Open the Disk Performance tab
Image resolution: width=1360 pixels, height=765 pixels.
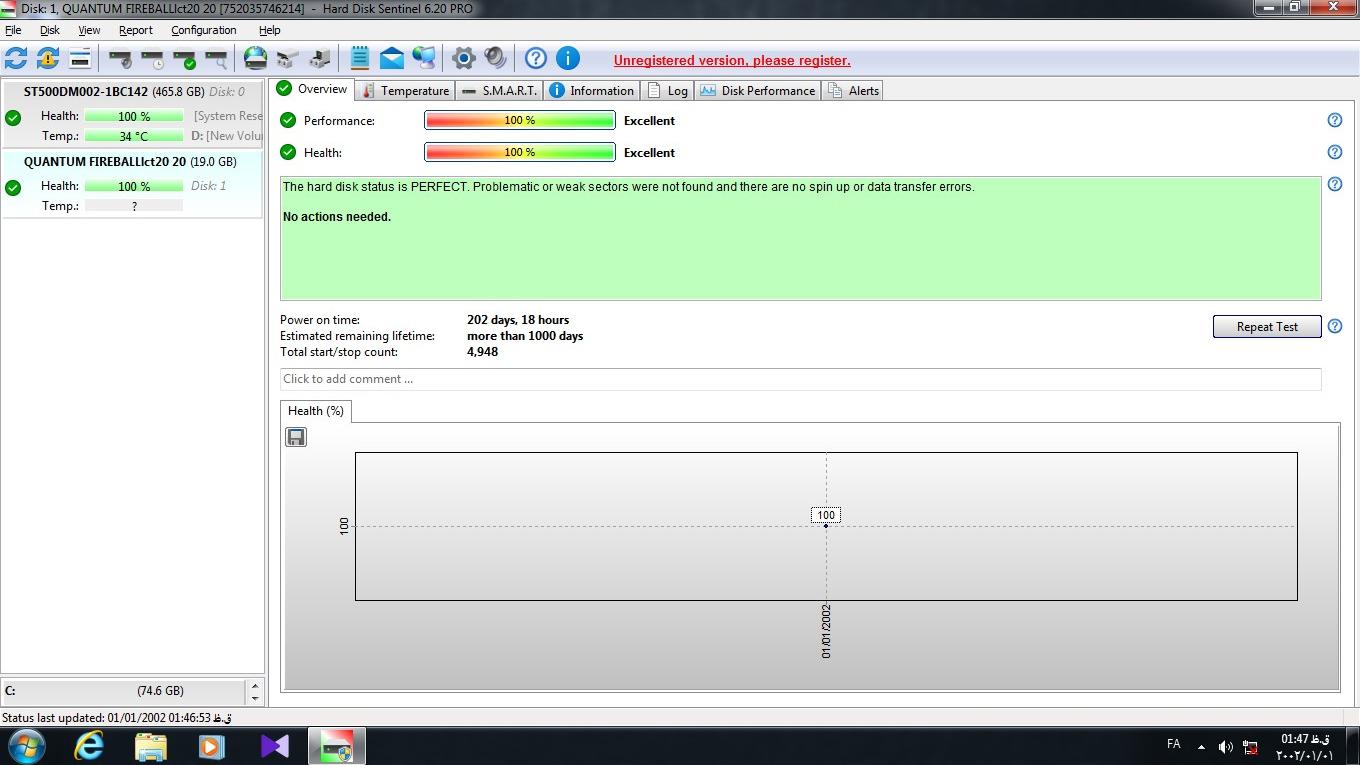[758, 90]
